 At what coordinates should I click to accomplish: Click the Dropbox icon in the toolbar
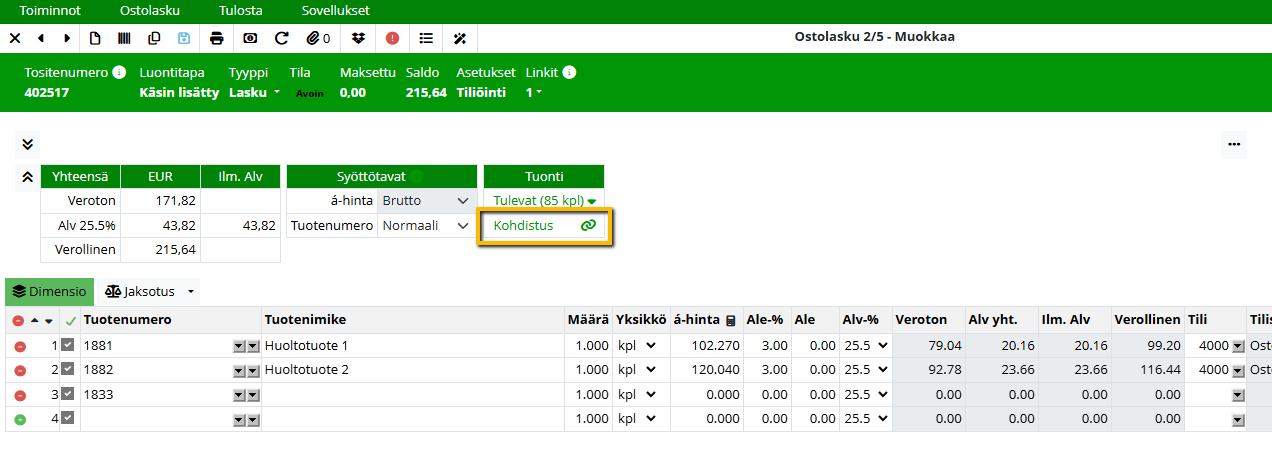358,38
